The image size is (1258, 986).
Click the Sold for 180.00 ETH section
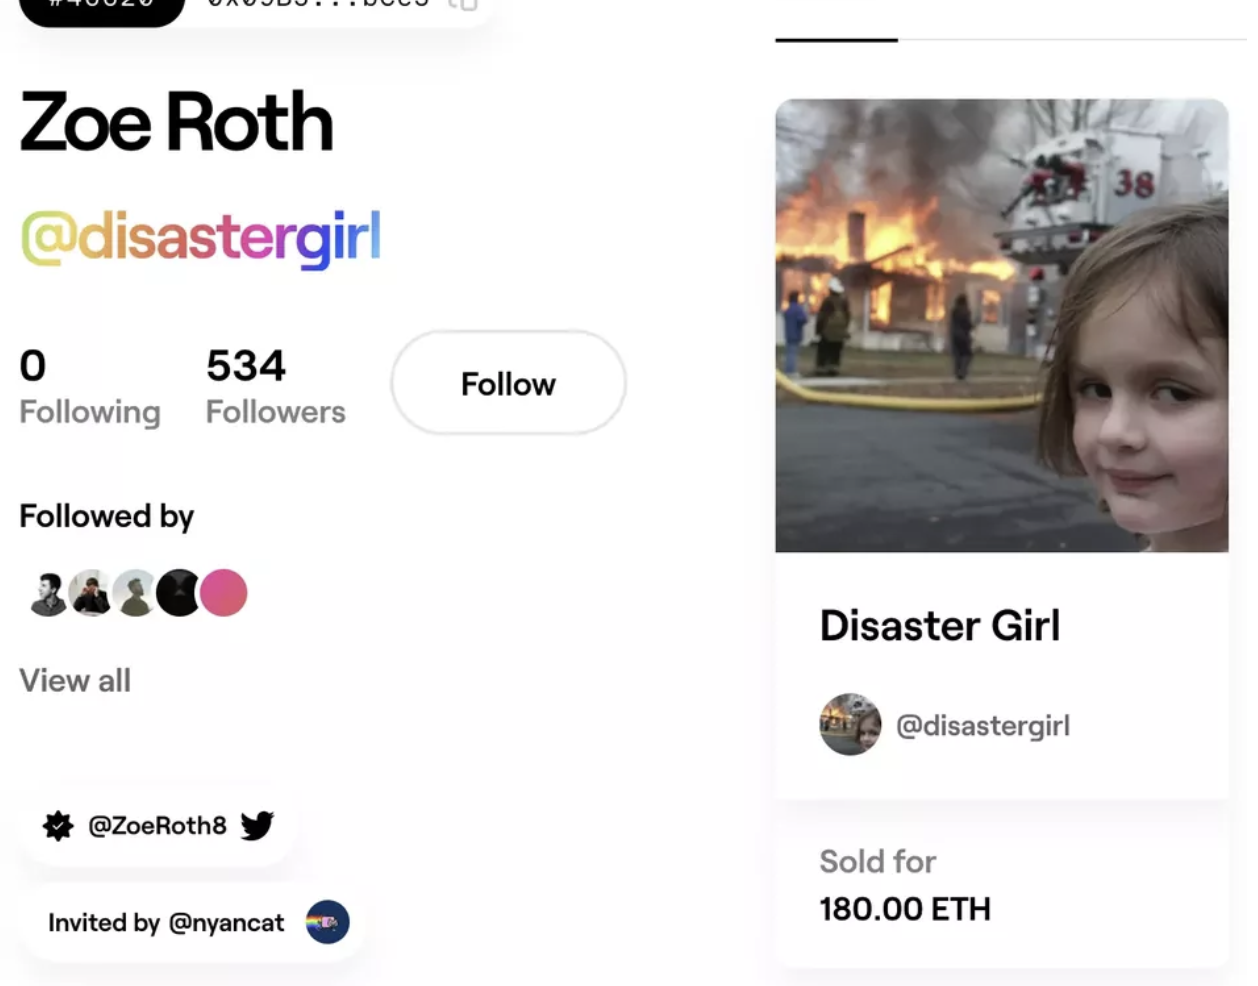(1001, 884)
